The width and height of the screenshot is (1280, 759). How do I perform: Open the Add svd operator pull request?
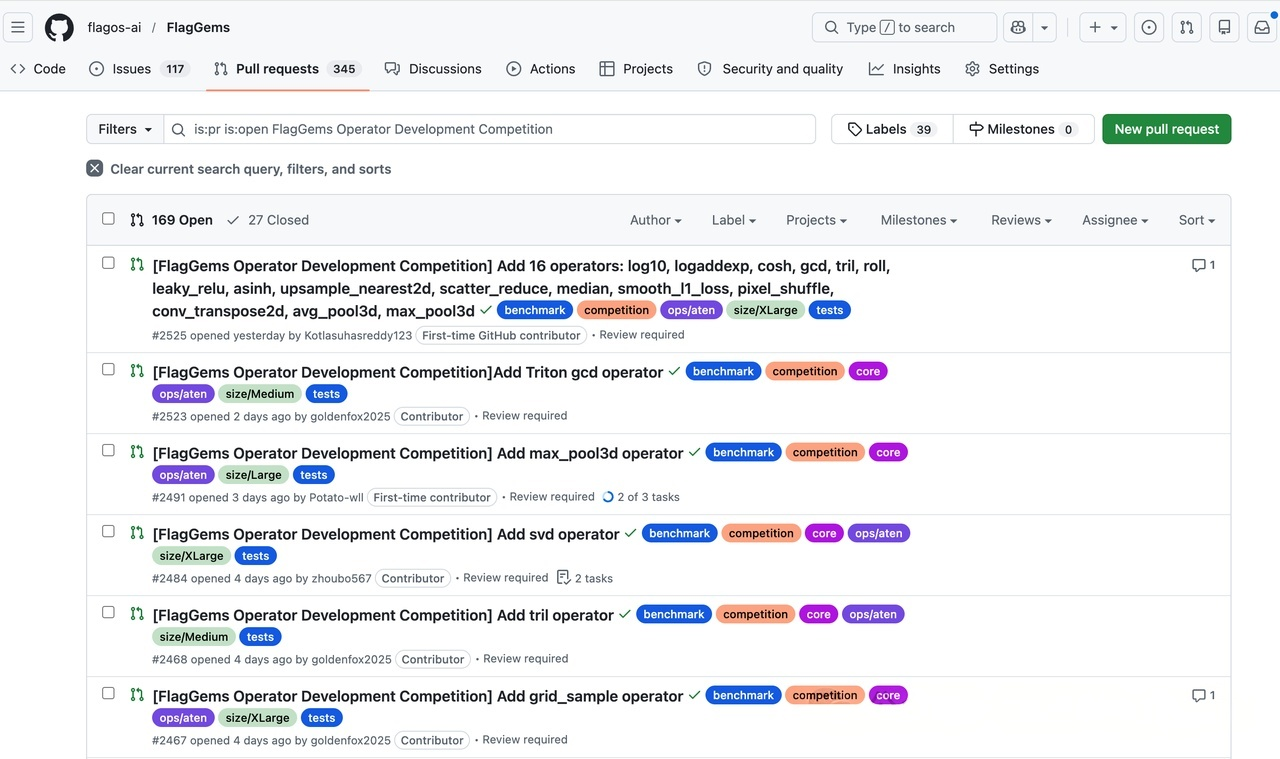[x=386, y=534]
